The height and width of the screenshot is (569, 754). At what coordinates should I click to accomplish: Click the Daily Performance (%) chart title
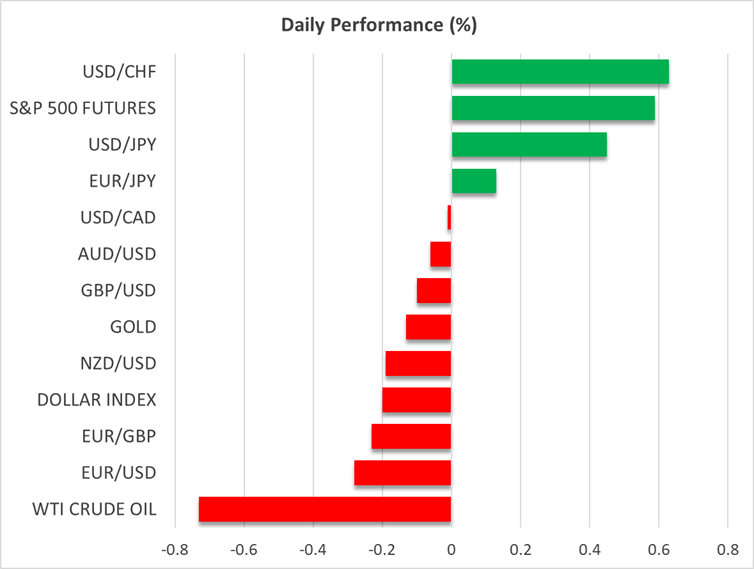point(376,22)
